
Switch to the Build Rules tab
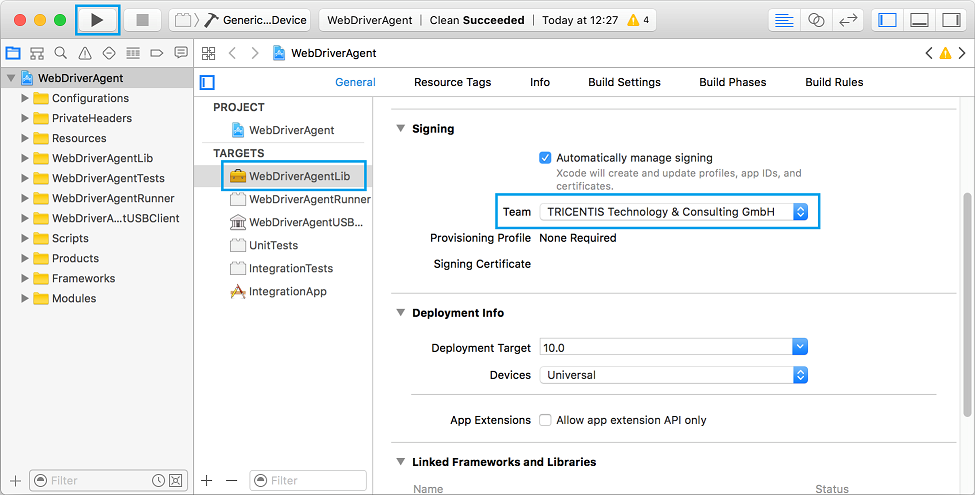[834, 82]
